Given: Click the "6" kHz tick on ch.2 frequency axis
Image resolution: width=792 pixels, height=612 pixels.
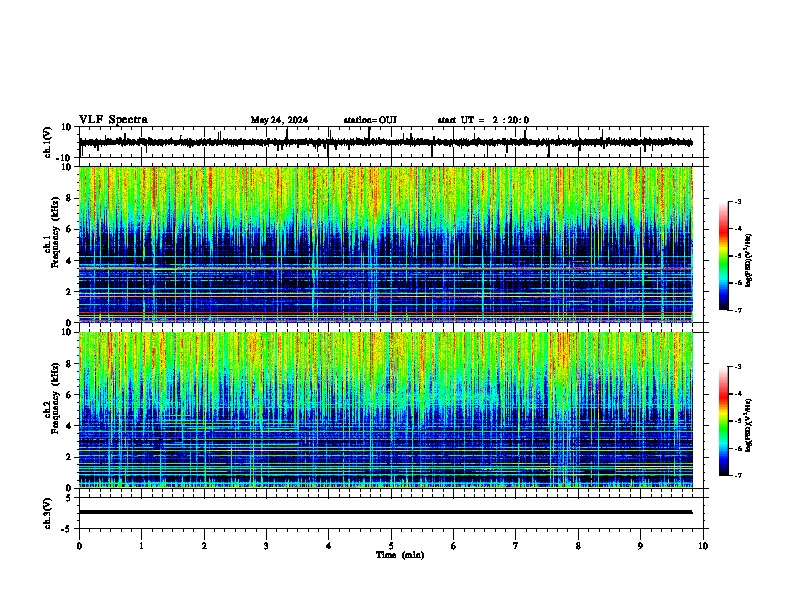Looking at the screenshot, I should tap(69, 395).
